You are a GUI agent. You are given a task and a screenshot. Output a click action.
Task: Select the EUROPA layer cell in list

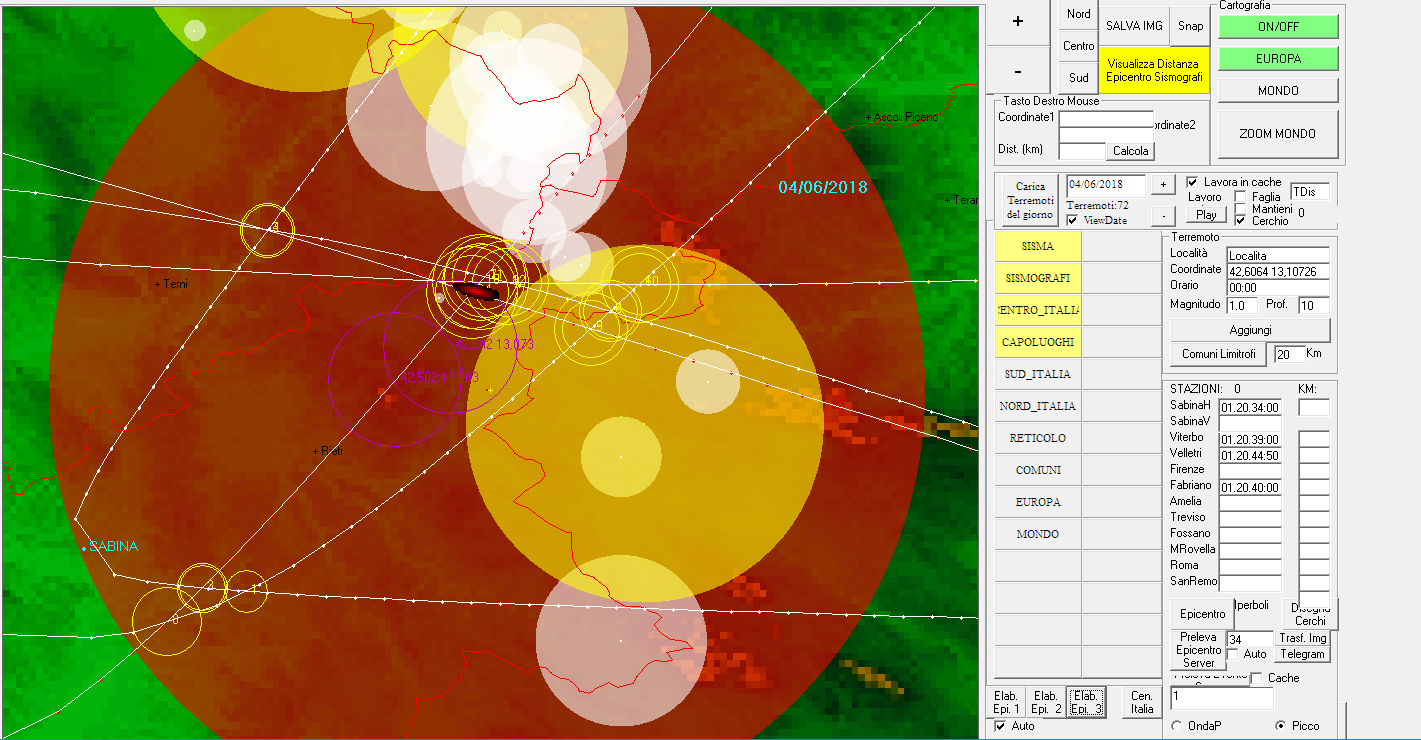point(1038,502)
